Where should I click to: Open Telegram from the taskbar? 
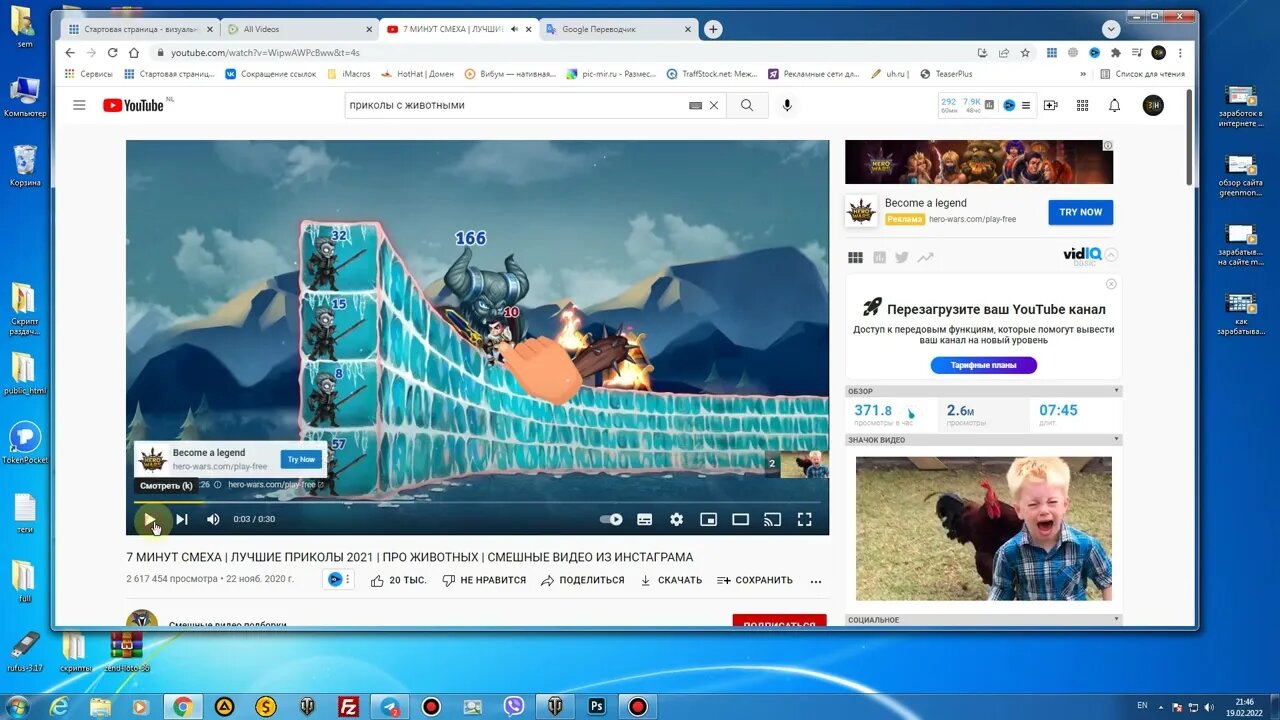tap(390, 707)
